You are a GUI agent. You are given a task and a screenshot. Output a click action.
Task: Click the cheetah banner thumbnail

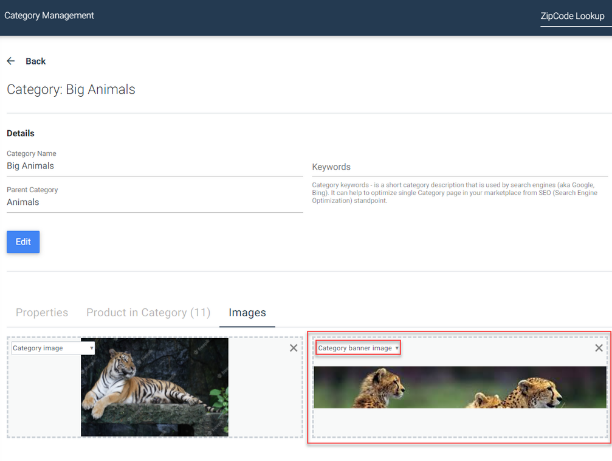(460, 387)
